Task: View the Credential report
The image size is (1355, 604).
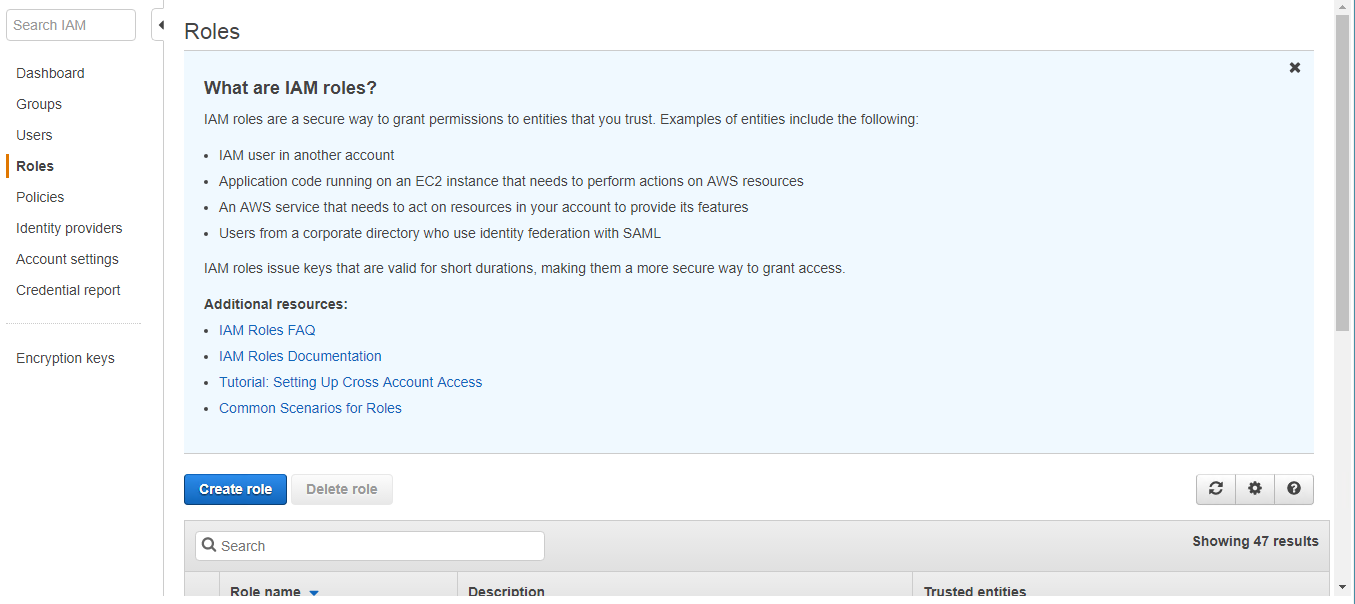Action: 68,290
